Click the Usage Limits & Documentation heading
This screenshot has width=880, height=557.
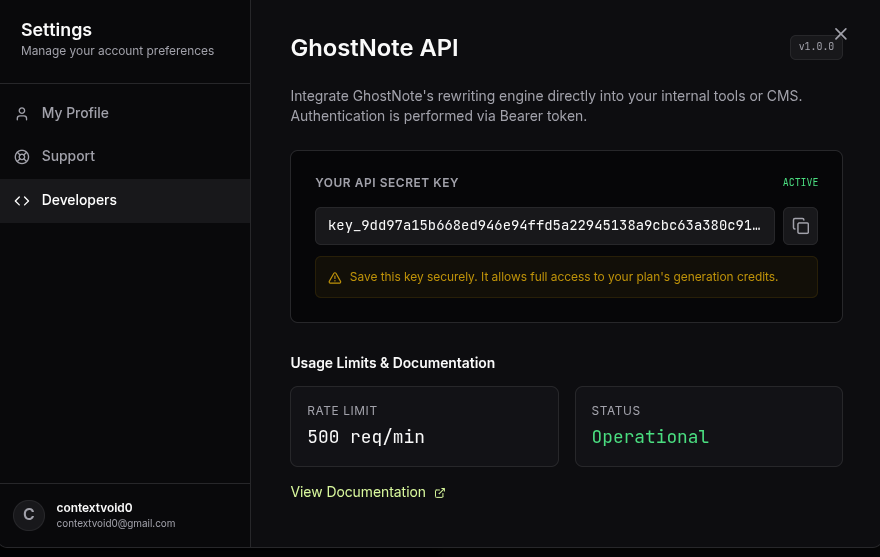393,363
